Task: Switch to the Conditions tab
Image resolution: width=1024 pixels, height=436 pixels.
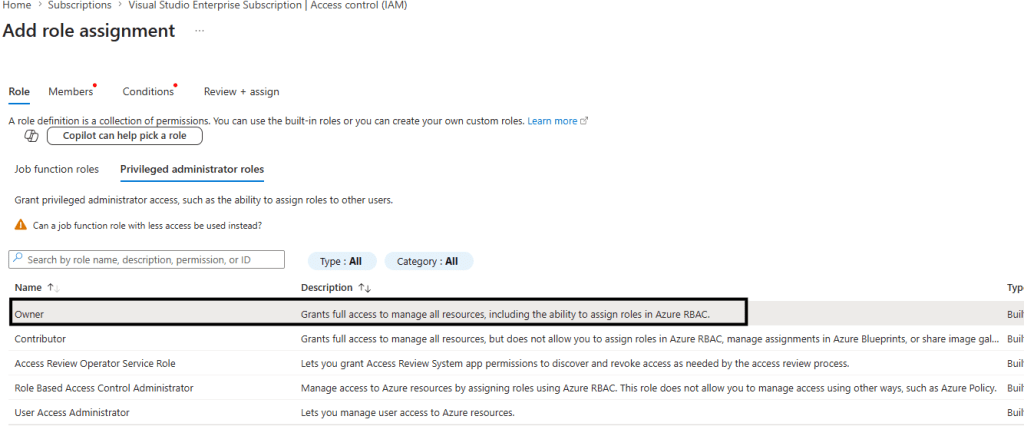Action: (x=148, y=92)
